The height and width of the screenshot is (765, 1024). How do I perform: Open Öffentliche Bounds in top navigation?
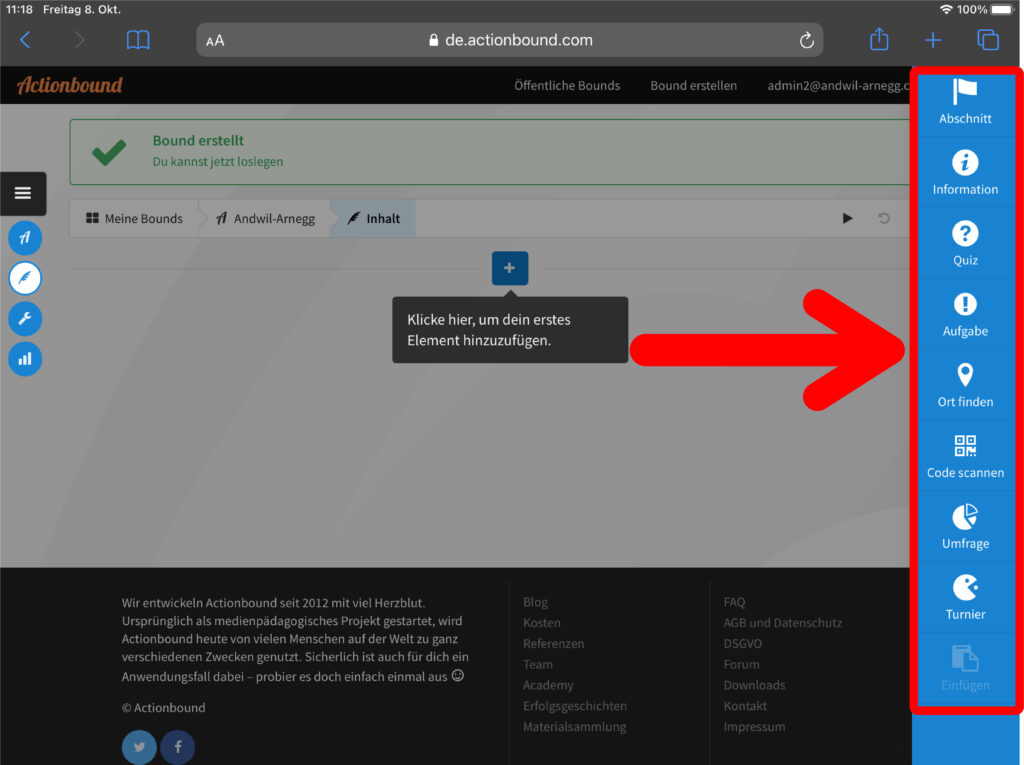(567, 85)
